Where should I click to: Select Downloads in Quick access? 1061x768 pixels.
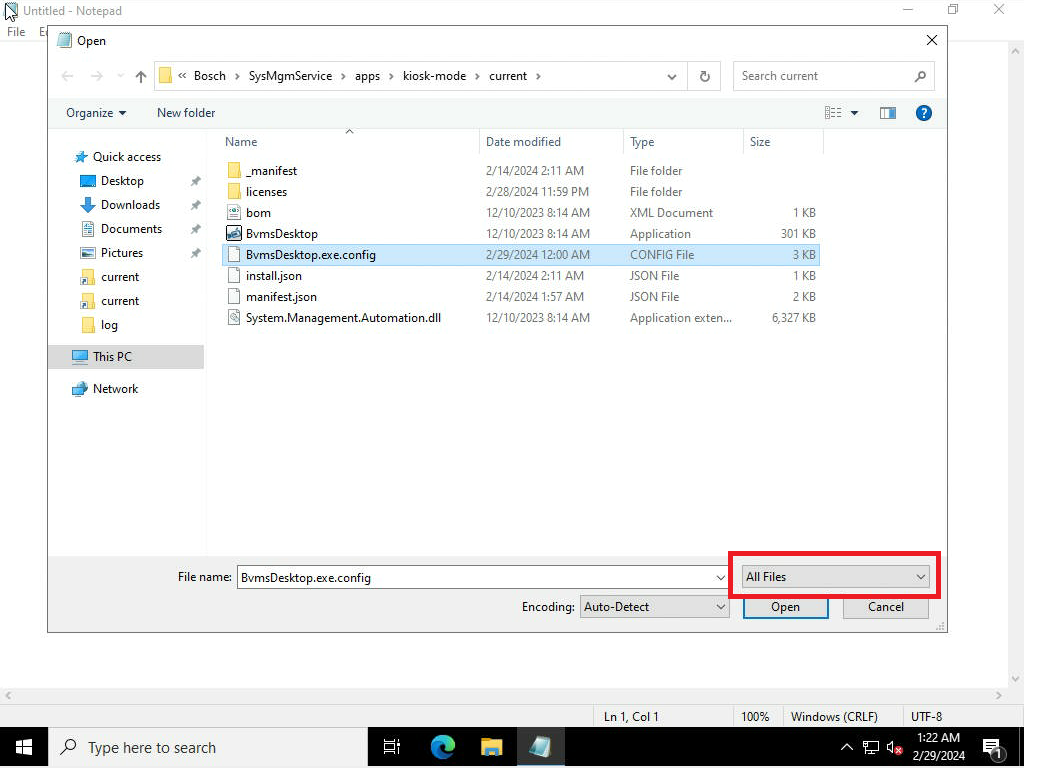coord(130,205)
